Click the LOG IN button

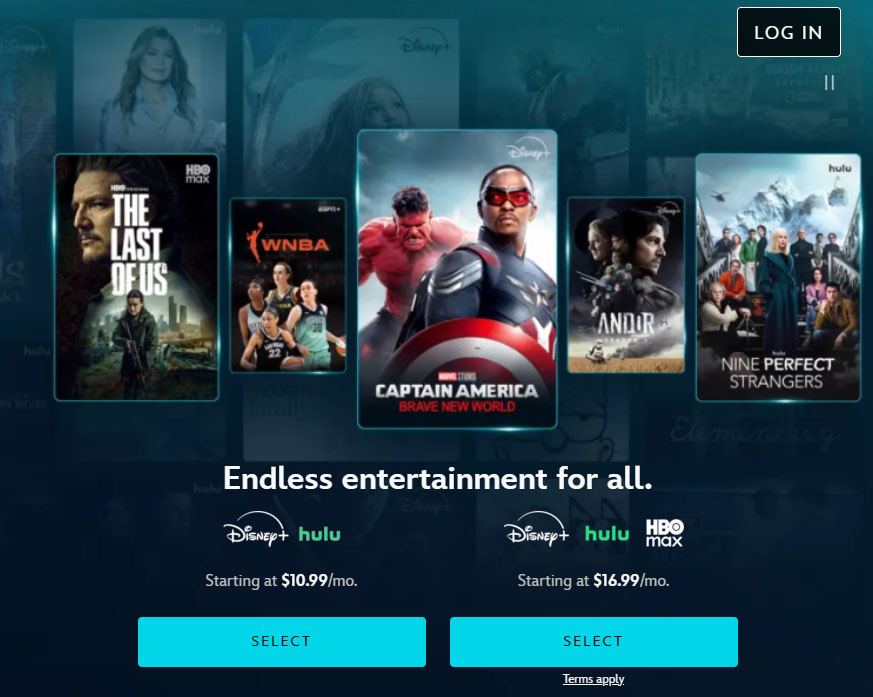pyautogui.click(x=788, y=32)
